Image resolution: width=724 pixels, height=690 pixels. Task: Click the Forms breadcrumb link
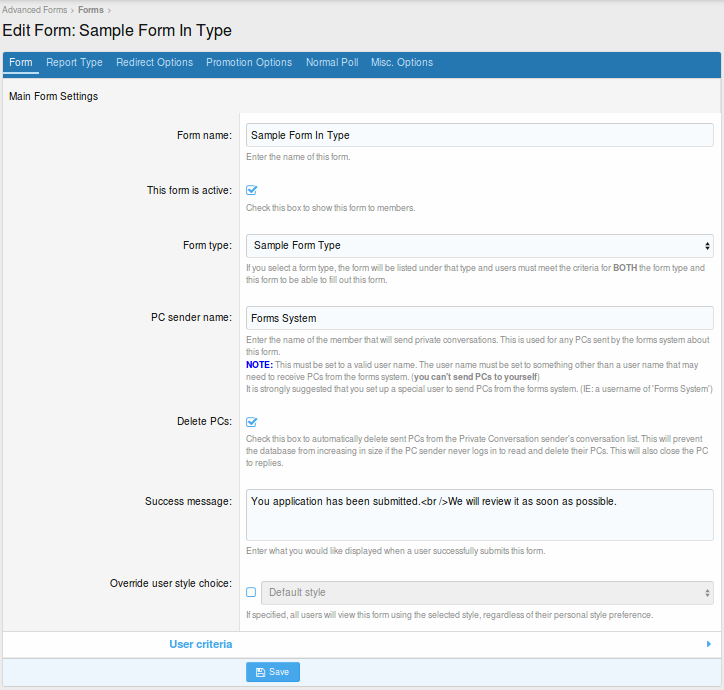[x=91, y=9]
